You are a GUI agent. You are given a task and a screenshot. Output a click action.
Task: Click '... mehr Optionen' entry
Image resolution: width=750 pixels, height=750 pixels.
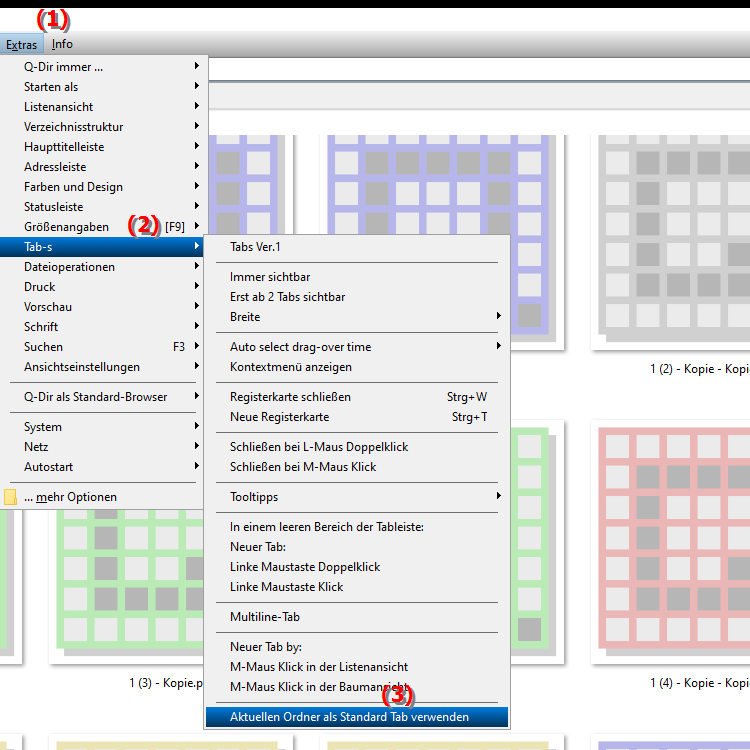[x=103, y=497]
